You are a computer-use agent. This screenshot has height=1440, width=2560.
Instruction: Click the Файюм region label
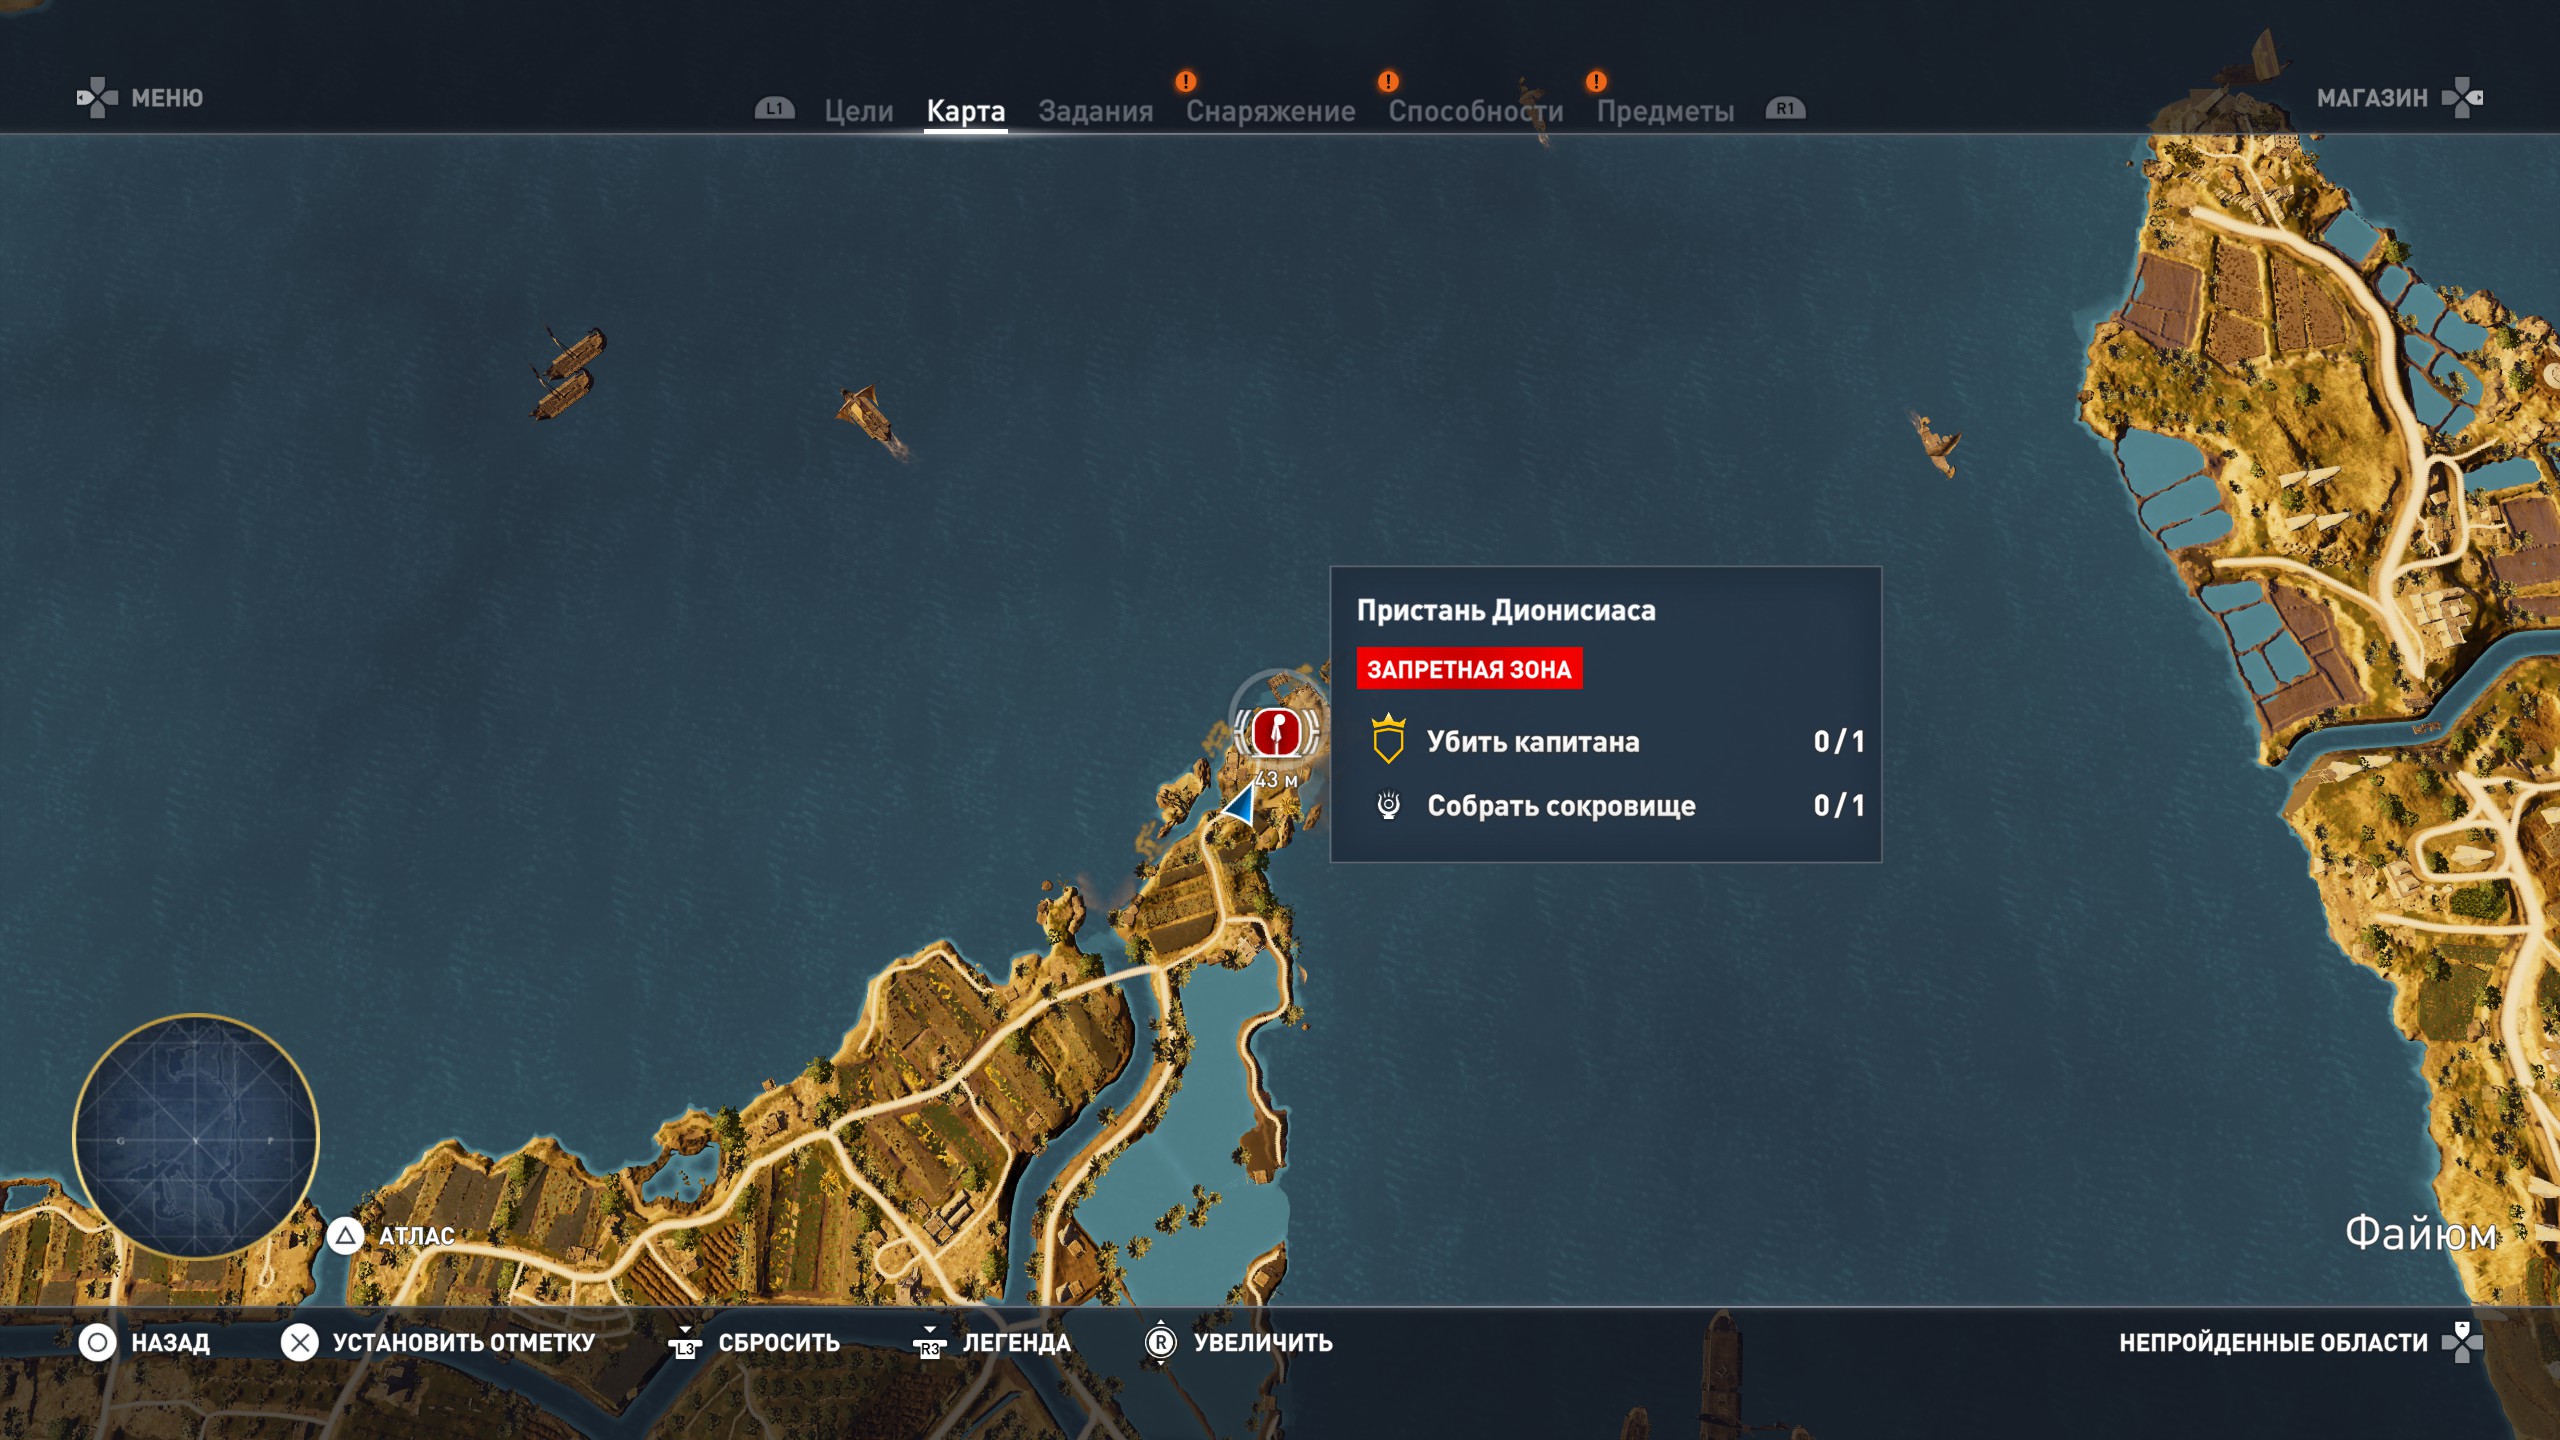[2421, 1233]
